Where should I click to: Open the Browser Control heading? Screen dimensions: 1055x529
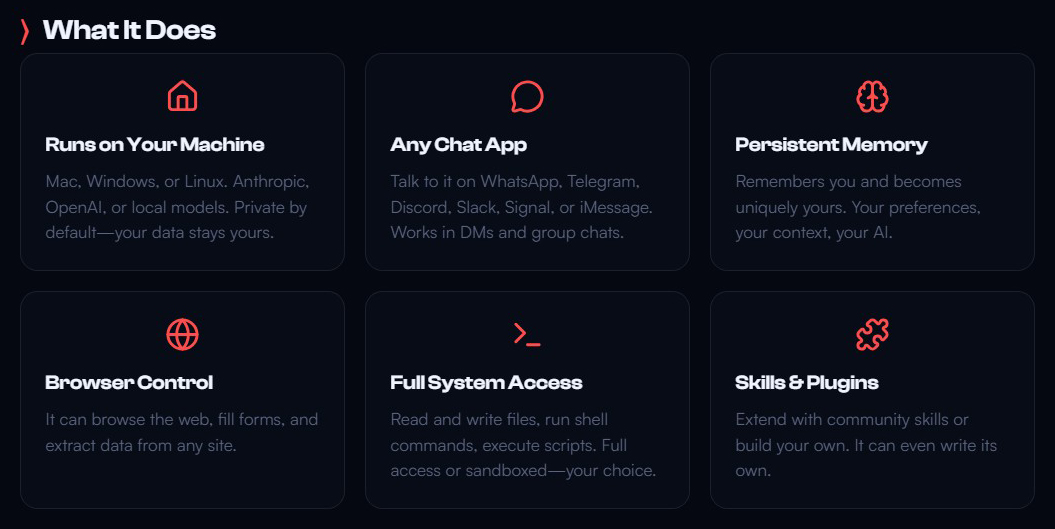point(129,382)
